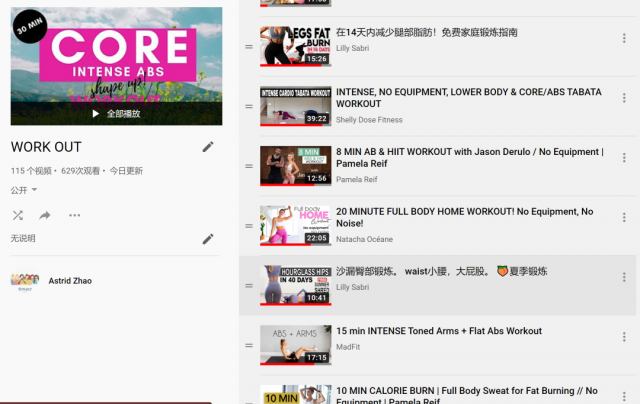Click the 115 个视频 video count text
640x404 pixels.
click(31, 171)
